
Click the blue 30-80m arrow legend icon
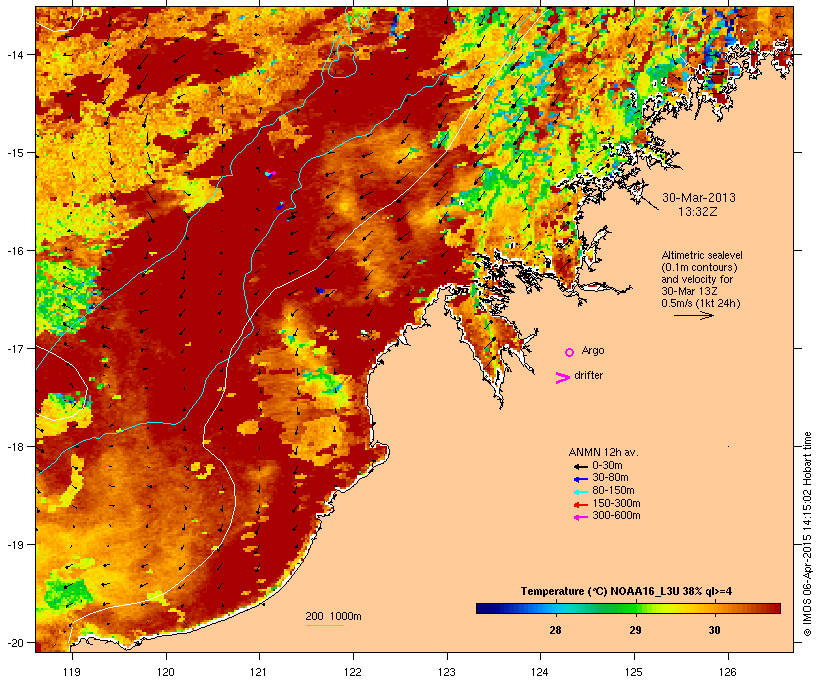point(580,479)
